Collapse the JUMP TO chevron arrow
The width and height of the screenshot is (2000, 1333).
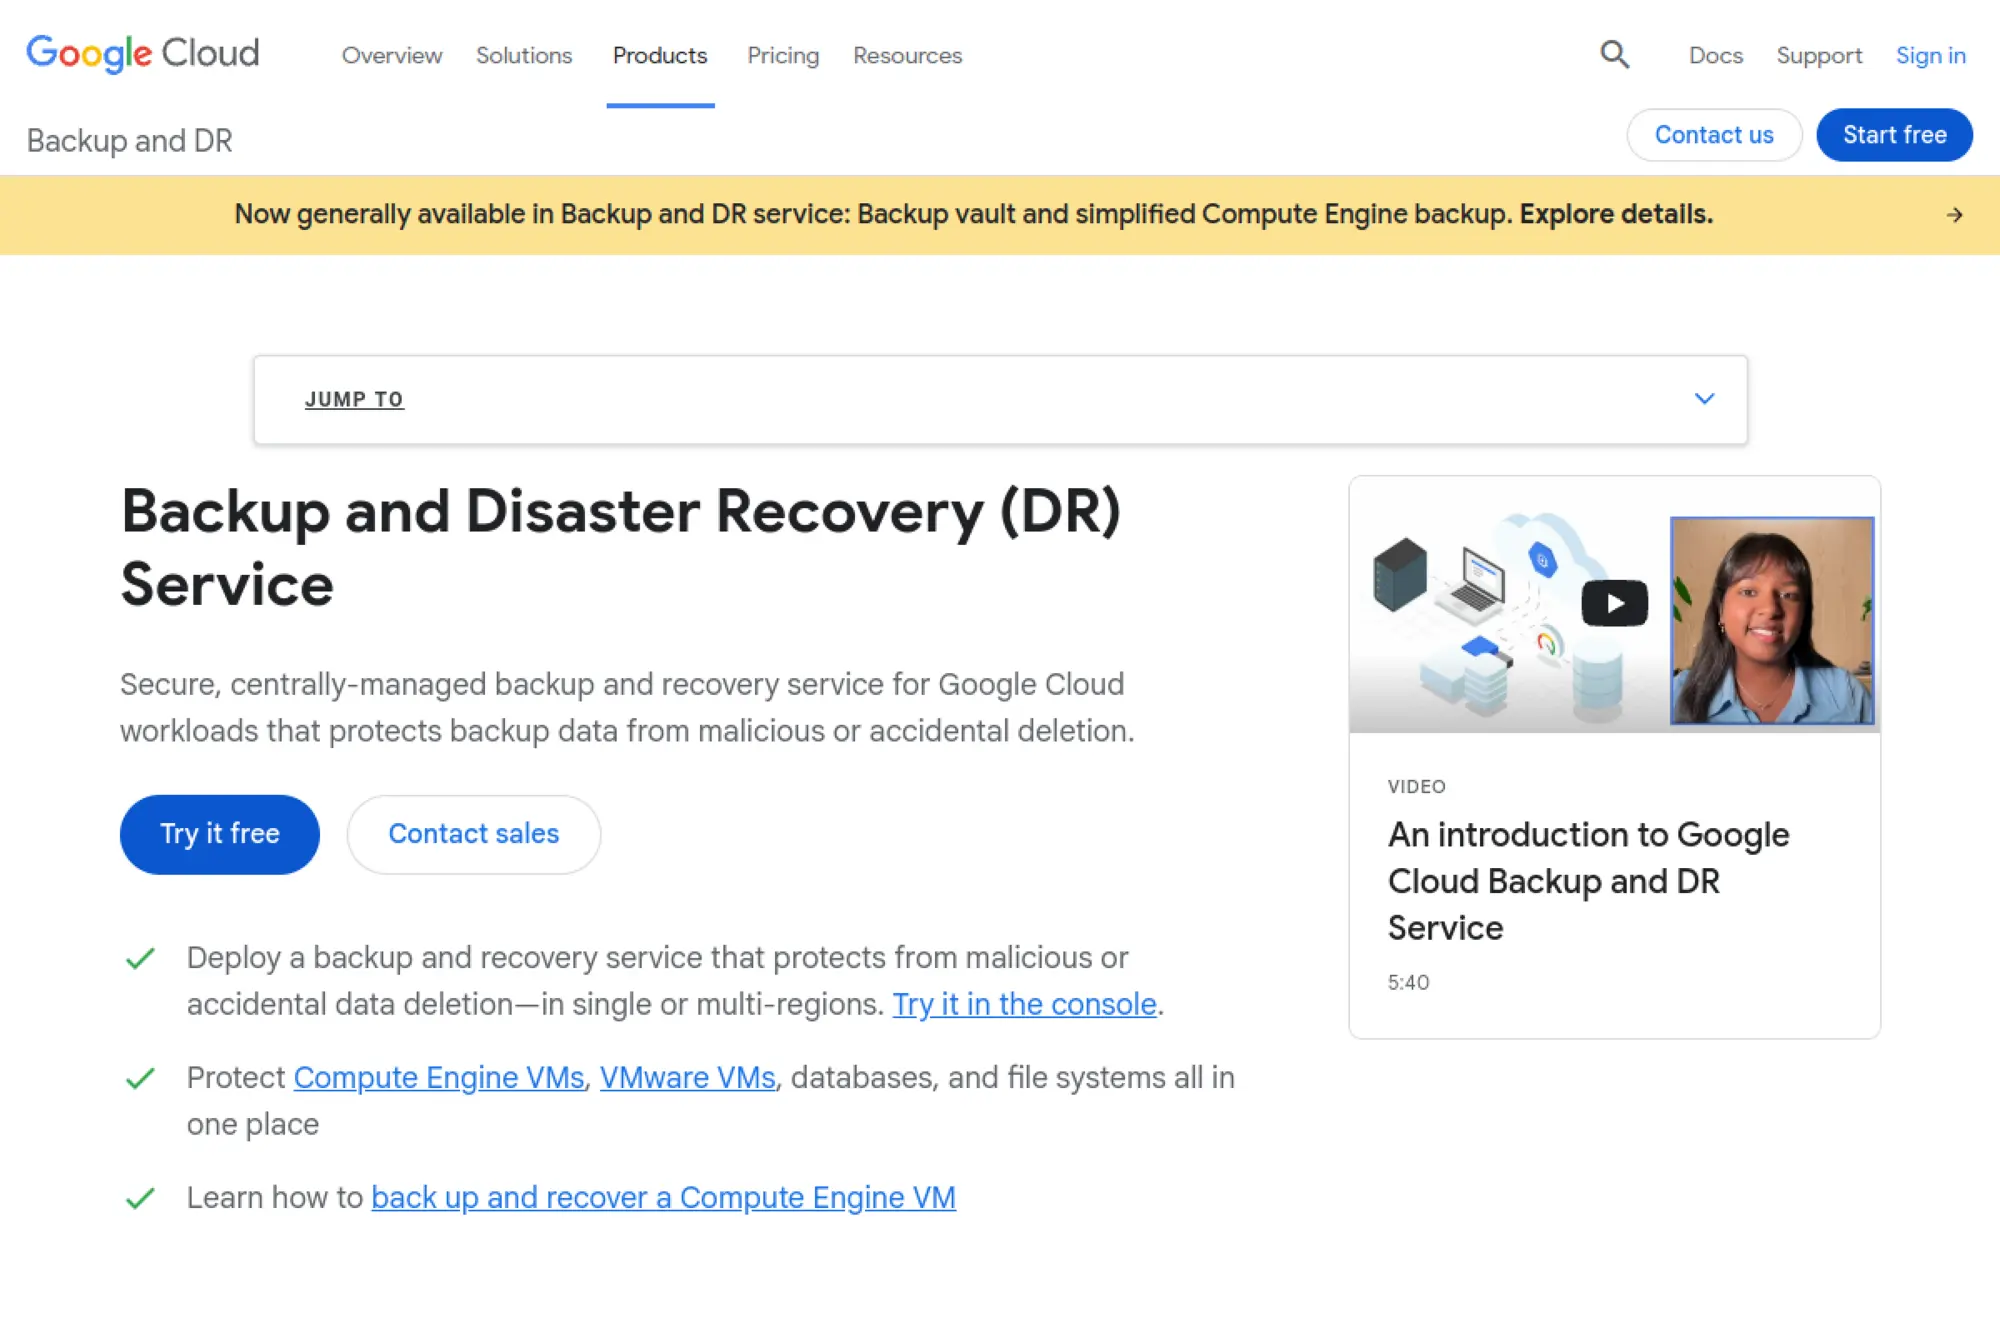(x=1705, y=398)
